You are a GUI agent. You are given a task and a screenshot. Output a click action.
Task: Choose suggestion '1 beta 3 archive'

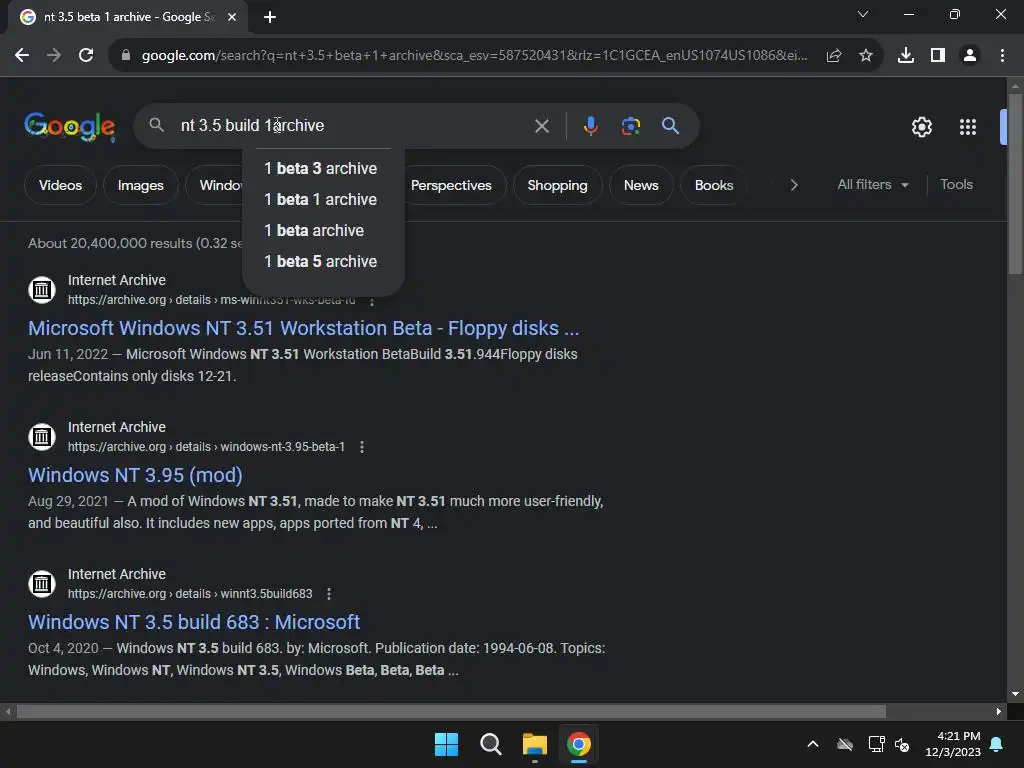click(x=323, y=168)
